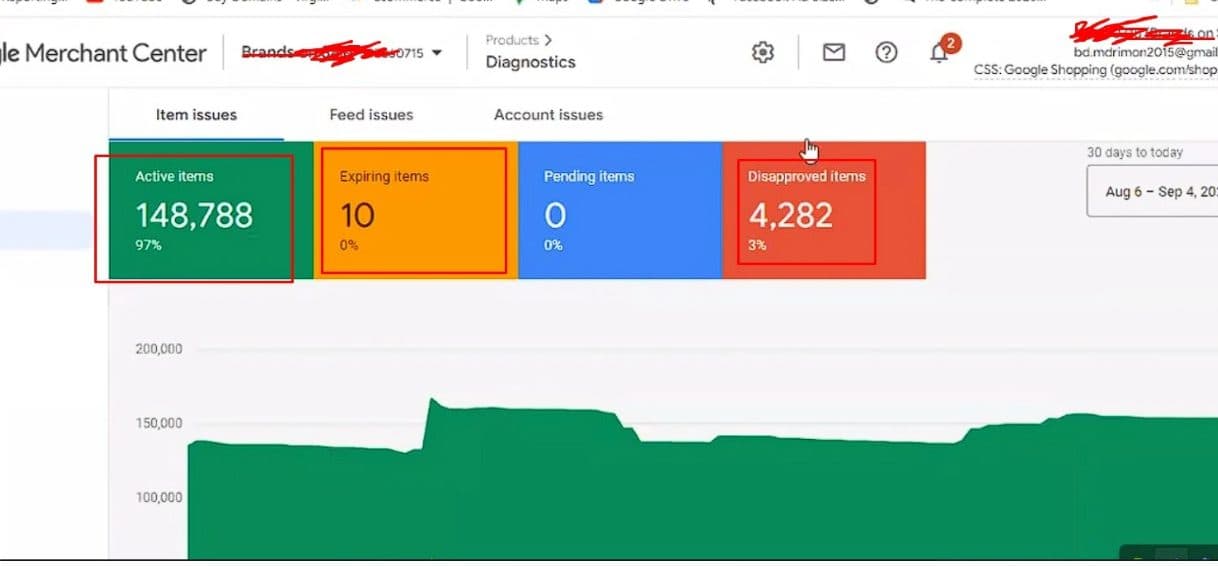Click the 100,000 axis label
Screen dimensions: 1218x567
point(158,497)
